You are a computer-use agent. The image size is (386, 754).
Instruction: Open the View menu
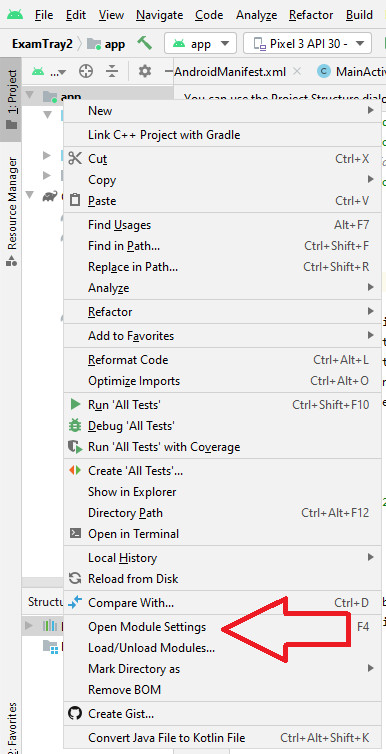coord(111,15)
